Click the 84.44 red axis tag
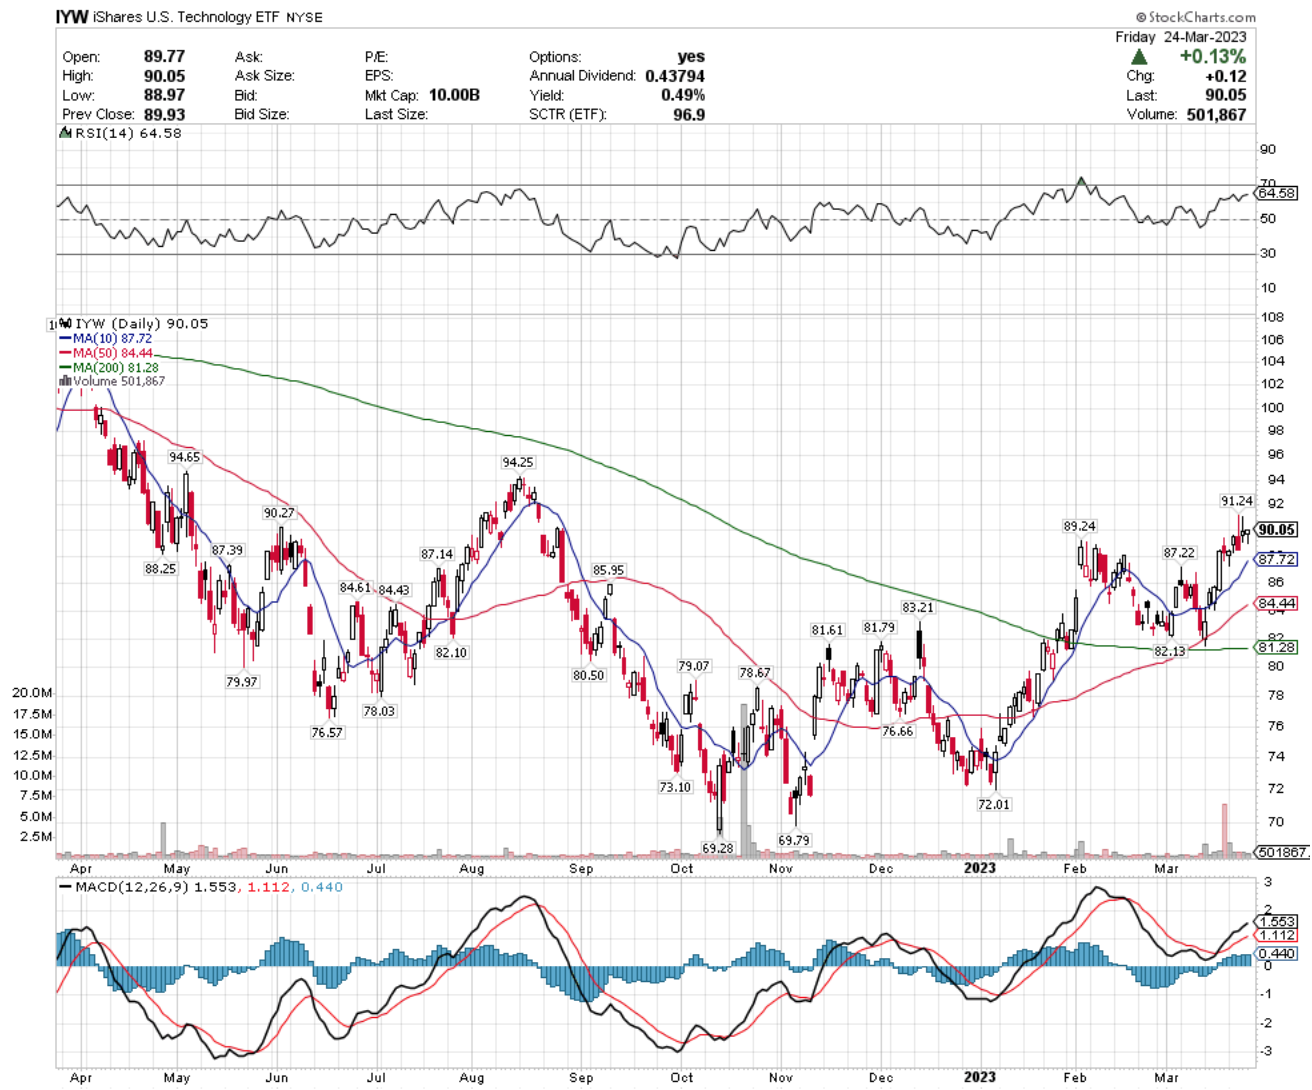The width and height of the screenshot is (1312, 1090). (1277, 603)
